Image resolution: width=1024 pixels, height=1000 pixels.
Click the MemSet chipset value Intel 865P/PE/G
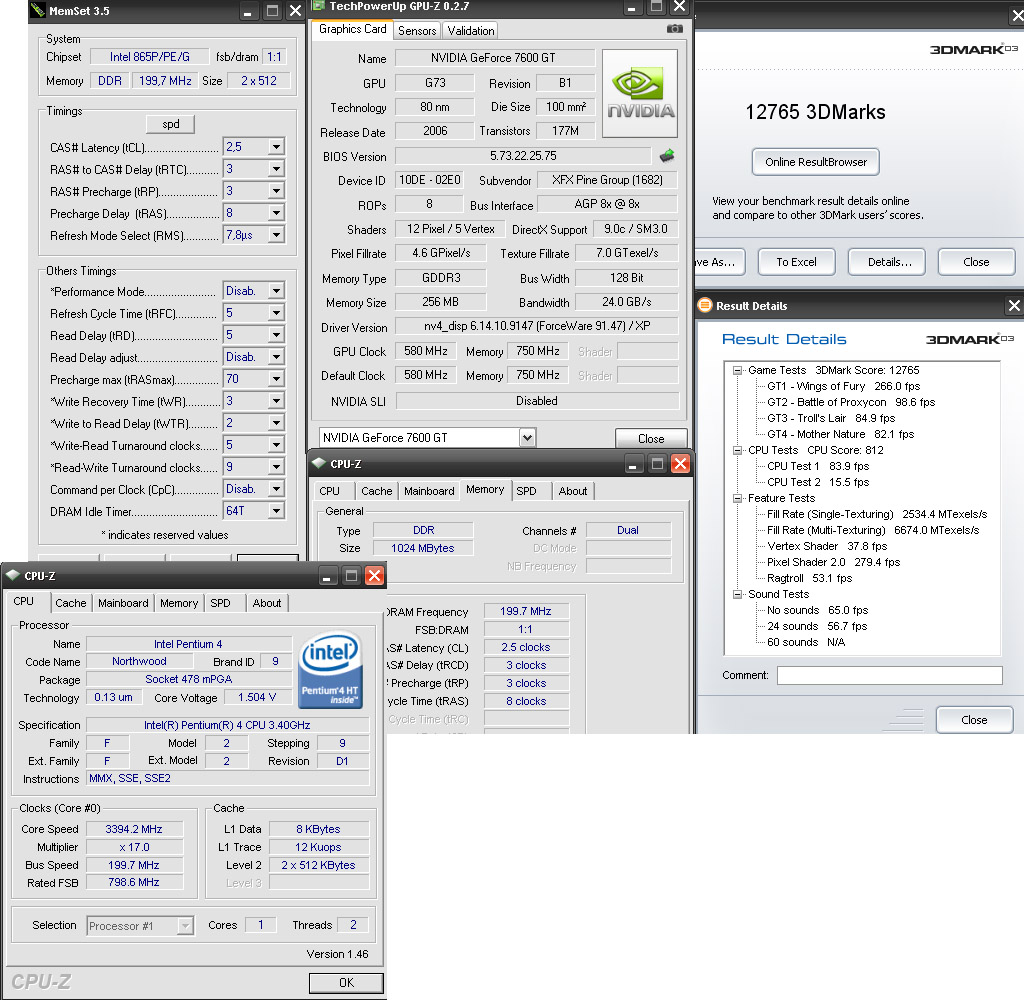click(x=150, y=57)
